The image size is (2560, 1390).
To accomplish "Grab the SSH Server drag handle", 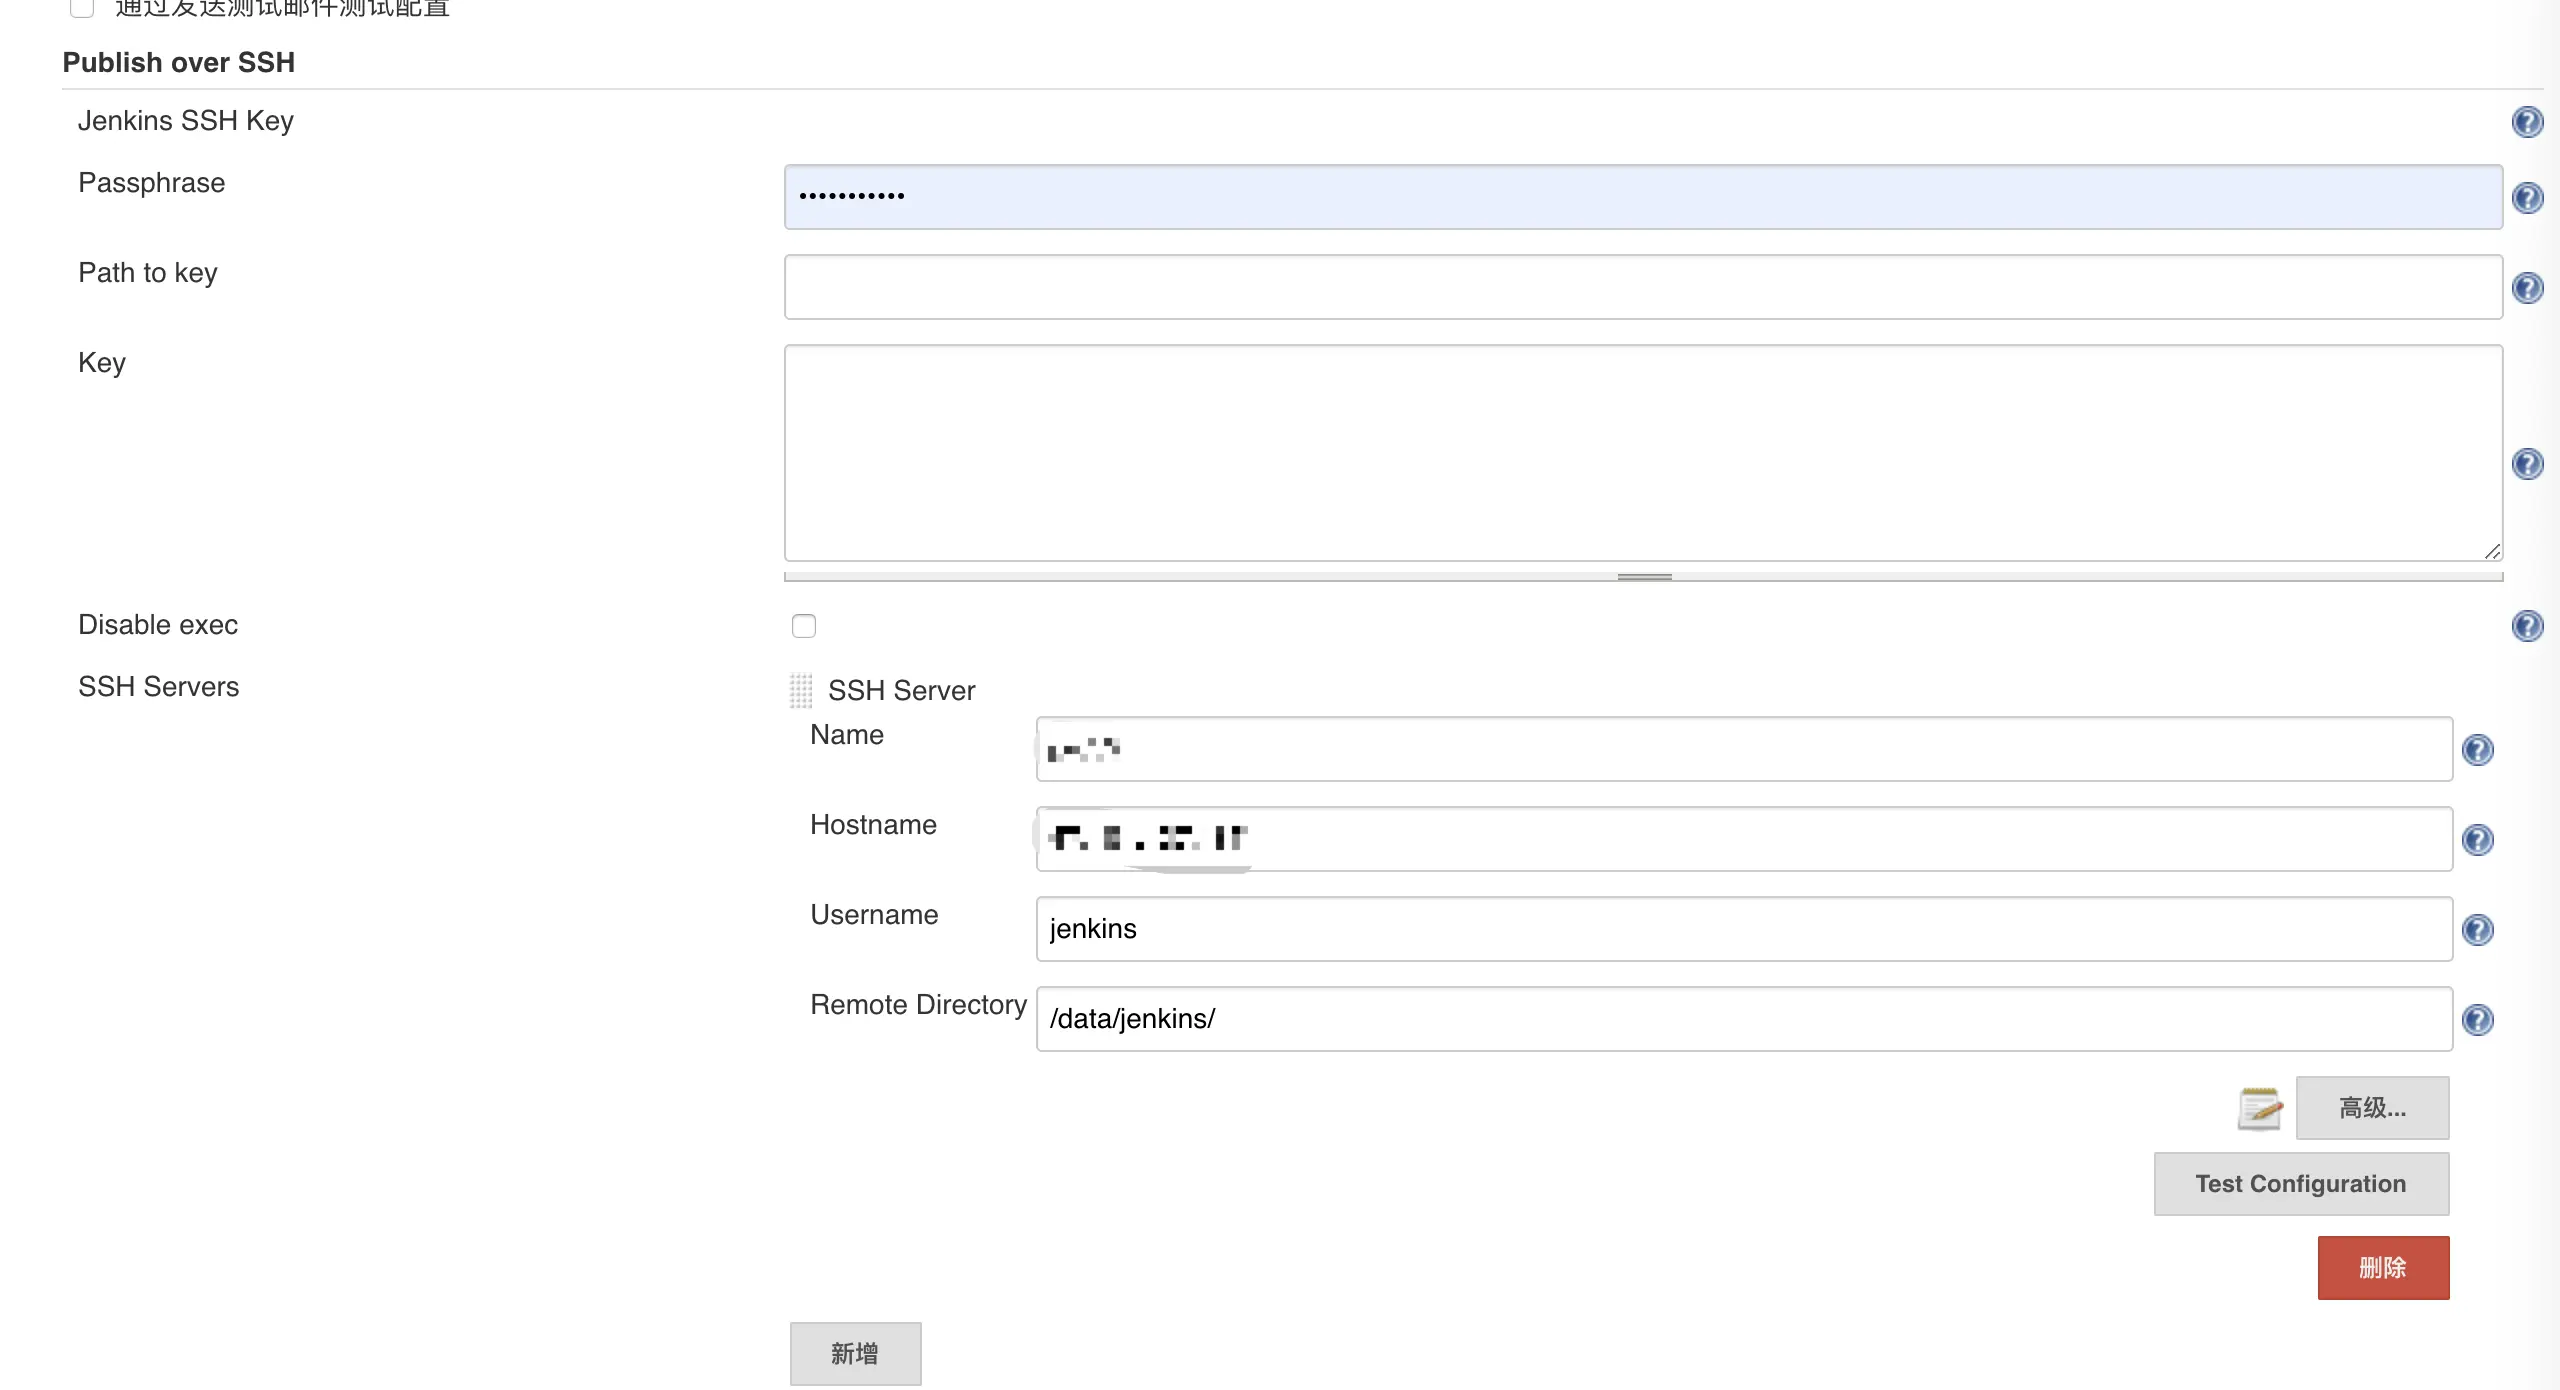I will [x=801, y=690].
